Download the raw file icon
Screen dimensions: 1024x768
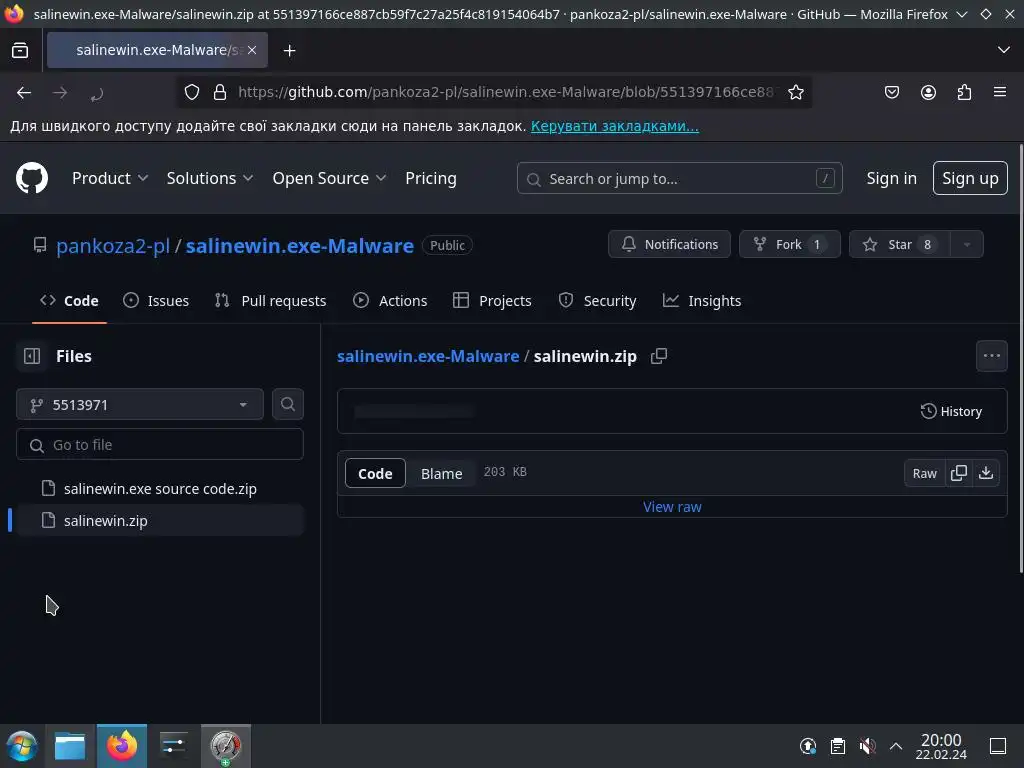pos(986,473)
